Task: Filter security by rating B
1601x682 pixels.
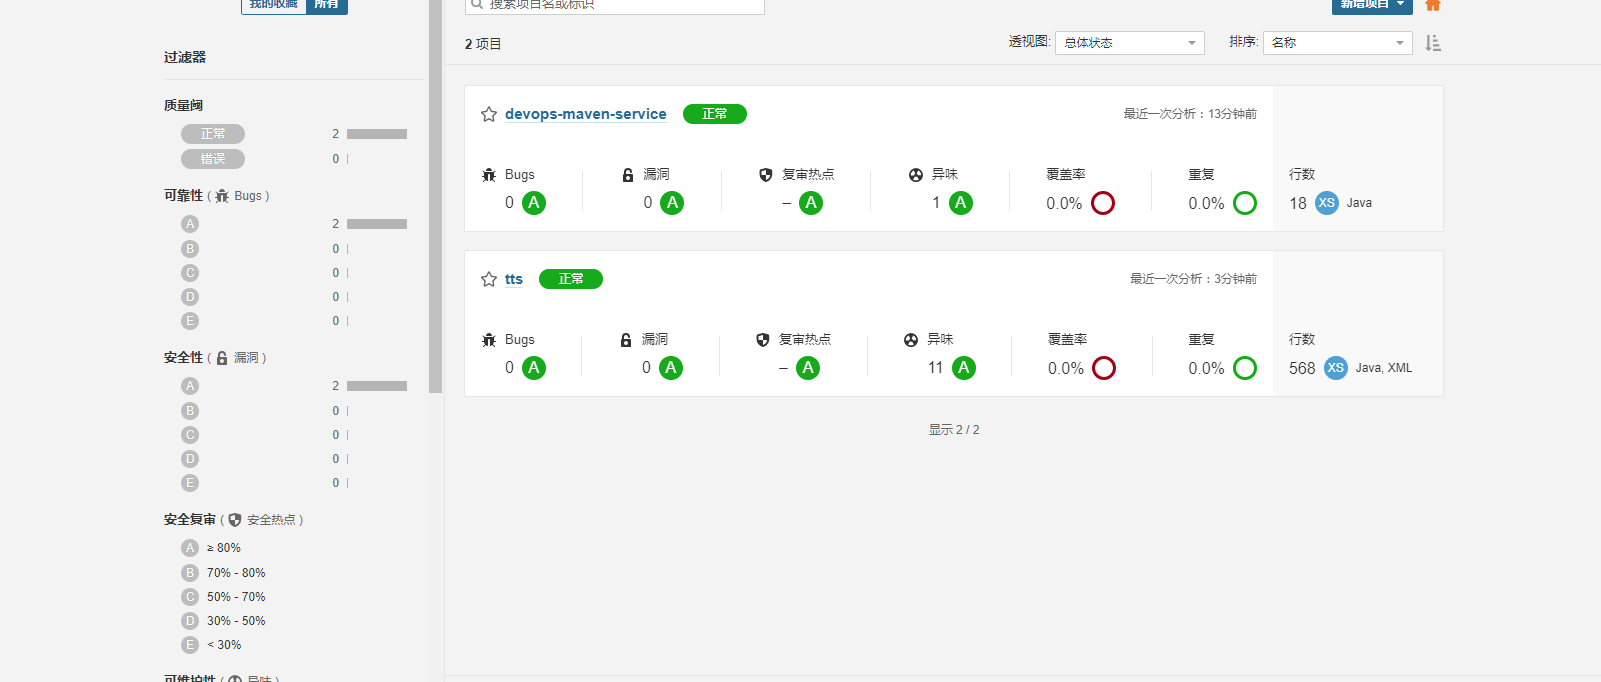Action: (x=190, y=411)
